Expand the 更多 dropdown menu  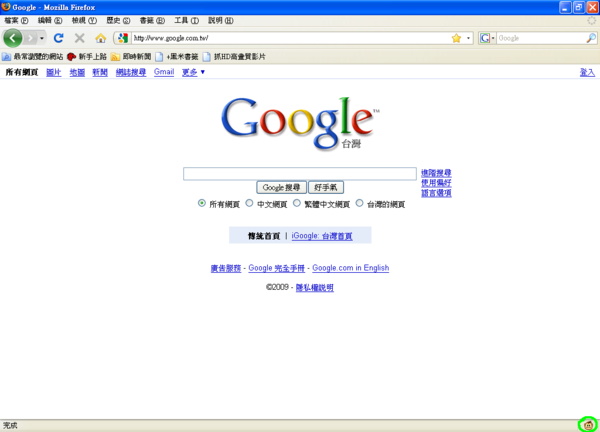click(193, 72)
